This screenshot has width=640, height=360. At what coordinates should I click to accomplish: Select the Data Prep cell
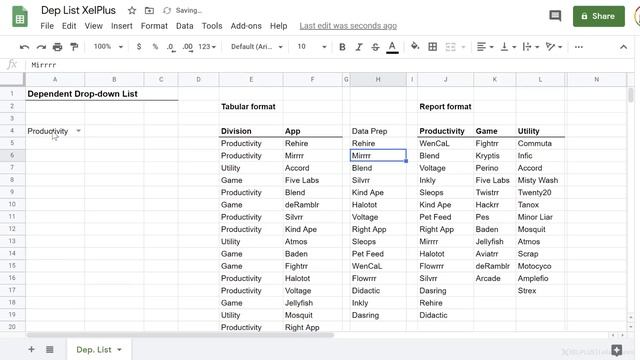point(378,131)
